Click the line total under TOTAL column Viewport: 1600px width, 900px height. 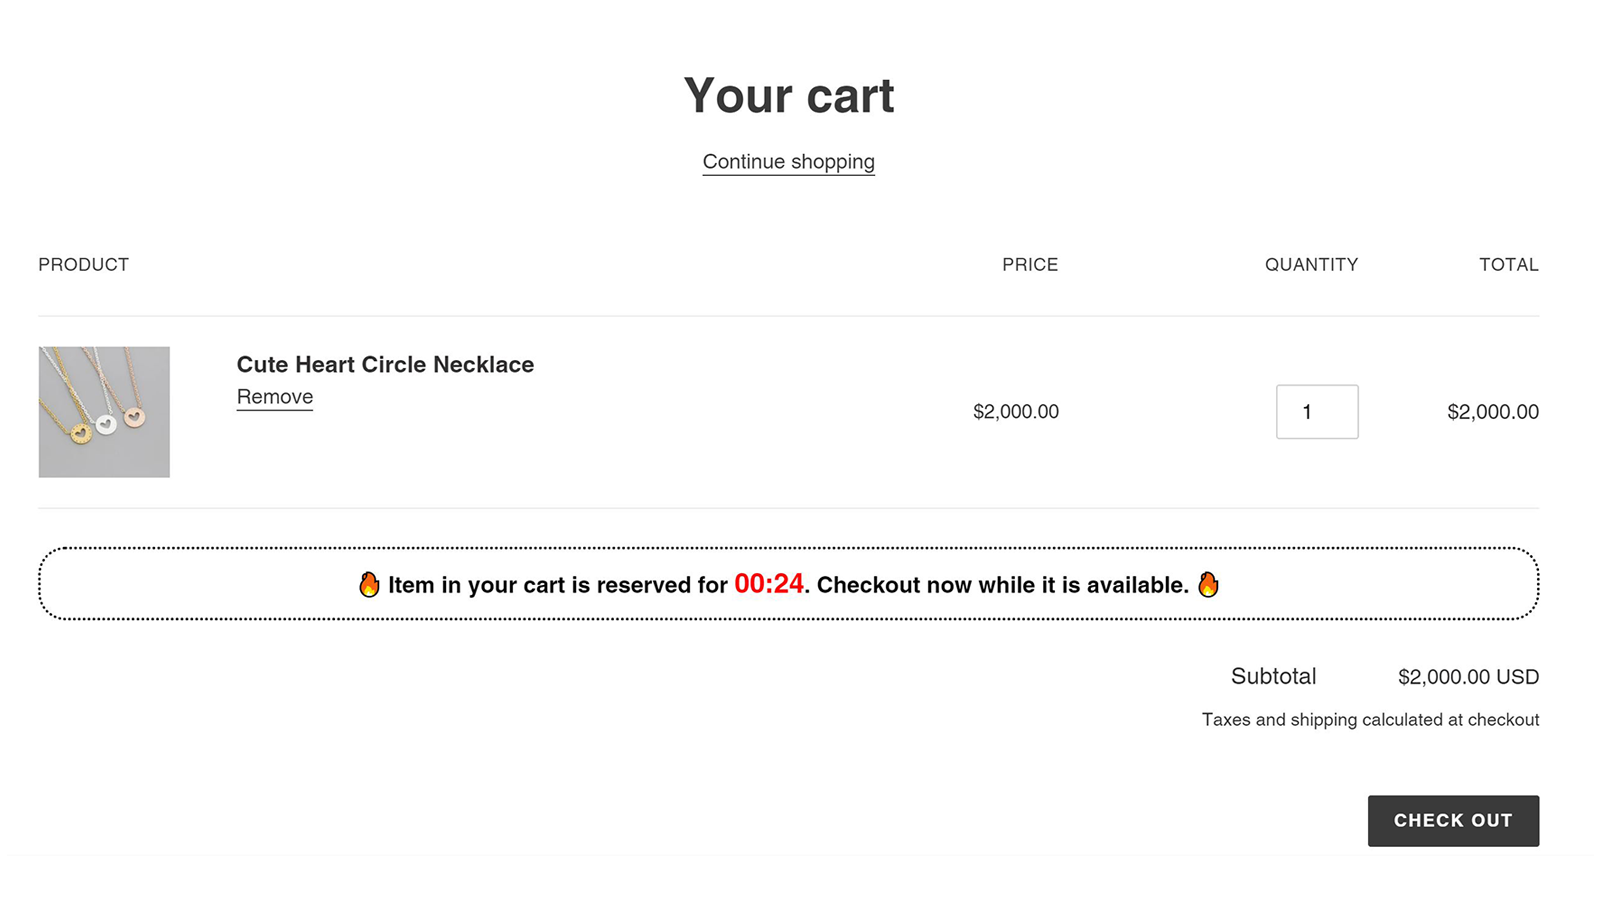(1492, 412)
